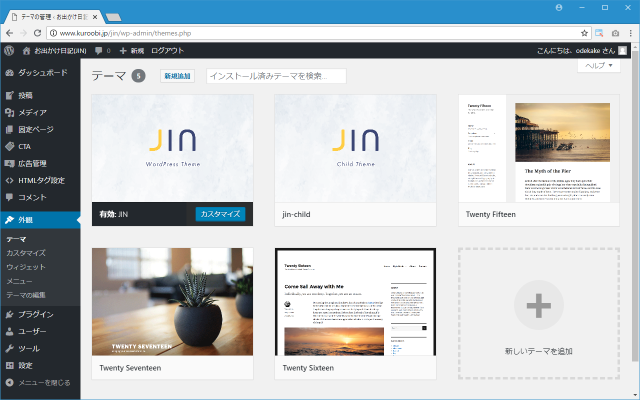Focus the installed themes search field

(x=275, y=76)
